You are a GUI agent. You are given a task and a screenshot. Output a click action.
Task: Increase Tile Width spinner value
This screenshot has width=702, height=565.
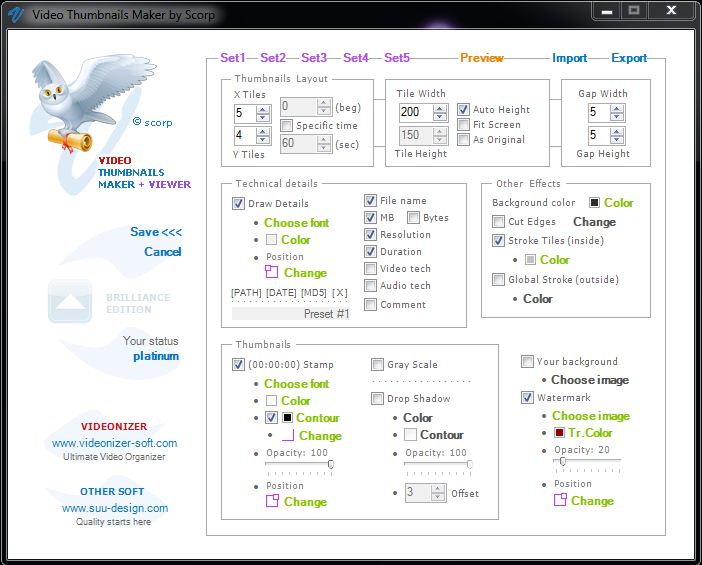tap(440, 108)
